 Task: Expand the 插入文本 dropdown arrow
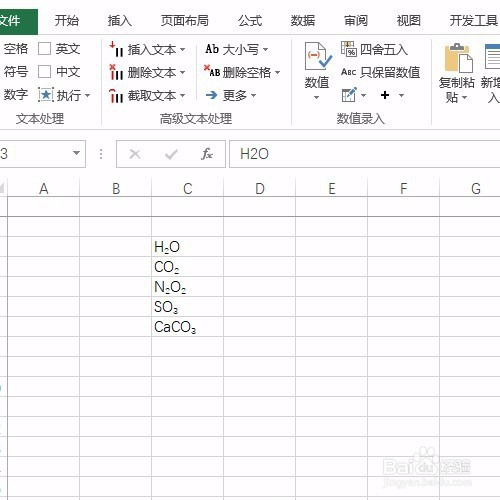(182, 50)
